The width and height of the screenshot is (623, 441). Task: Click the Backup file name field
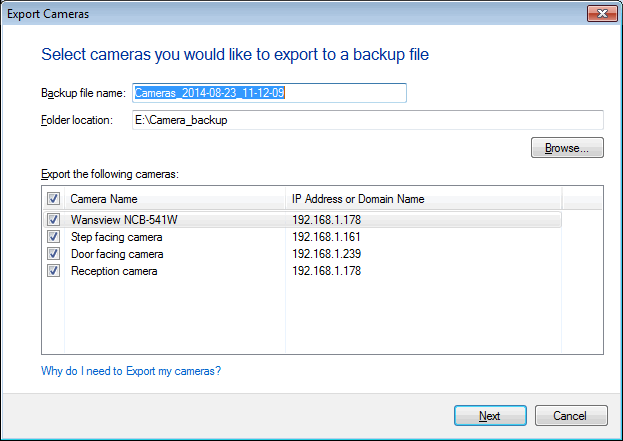click(269, 93)
